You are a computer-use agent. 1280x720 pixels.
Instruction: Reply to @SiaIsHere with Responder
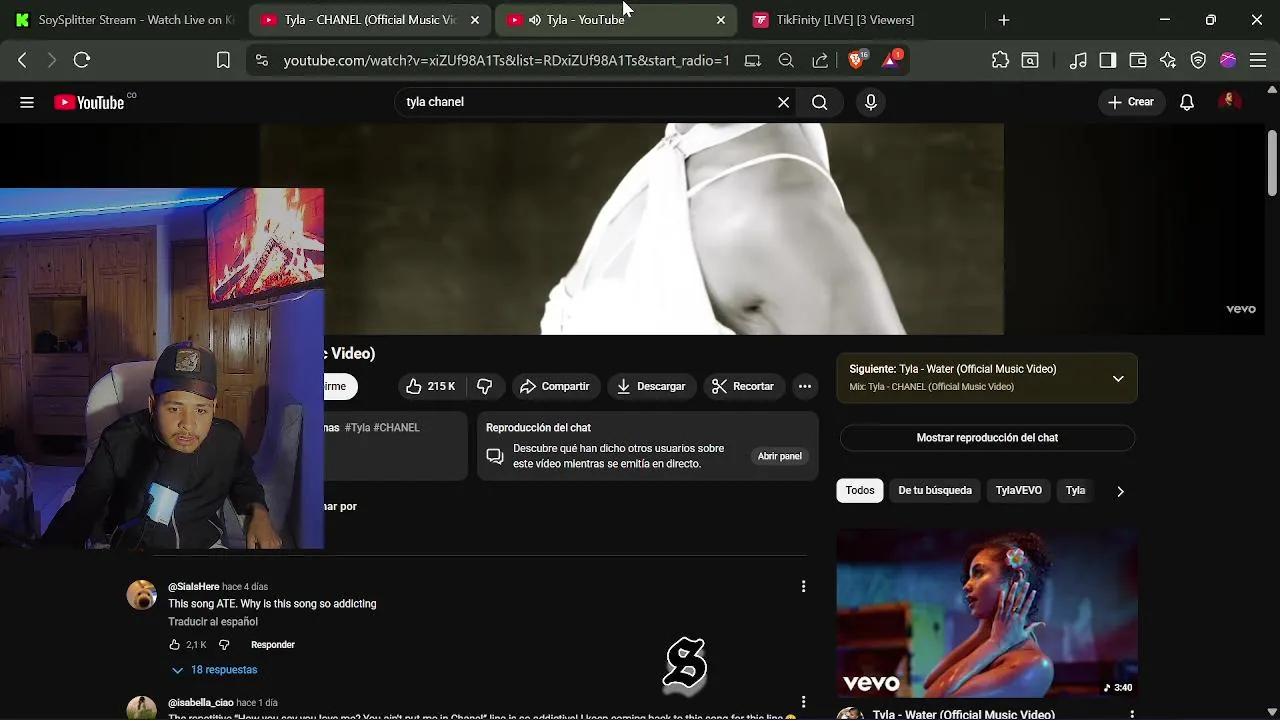click(x=273, y=645)
